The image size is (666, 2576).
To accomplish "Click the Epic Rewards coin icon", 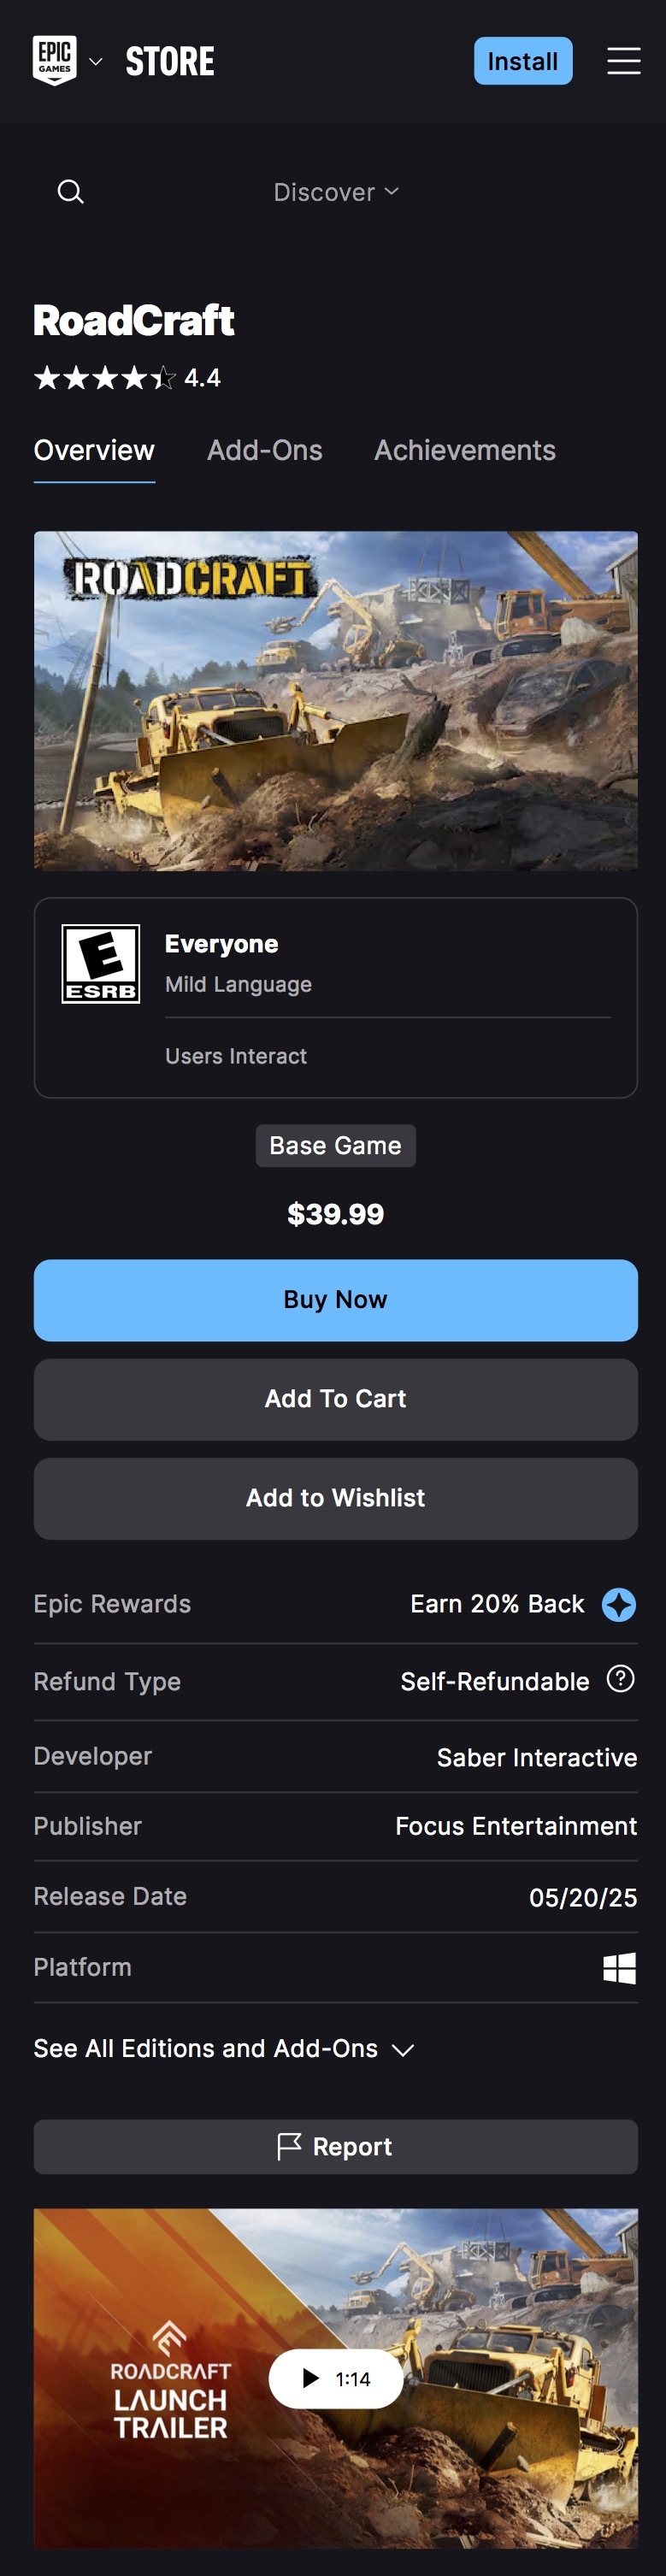I will click(x=618, y=1604).
